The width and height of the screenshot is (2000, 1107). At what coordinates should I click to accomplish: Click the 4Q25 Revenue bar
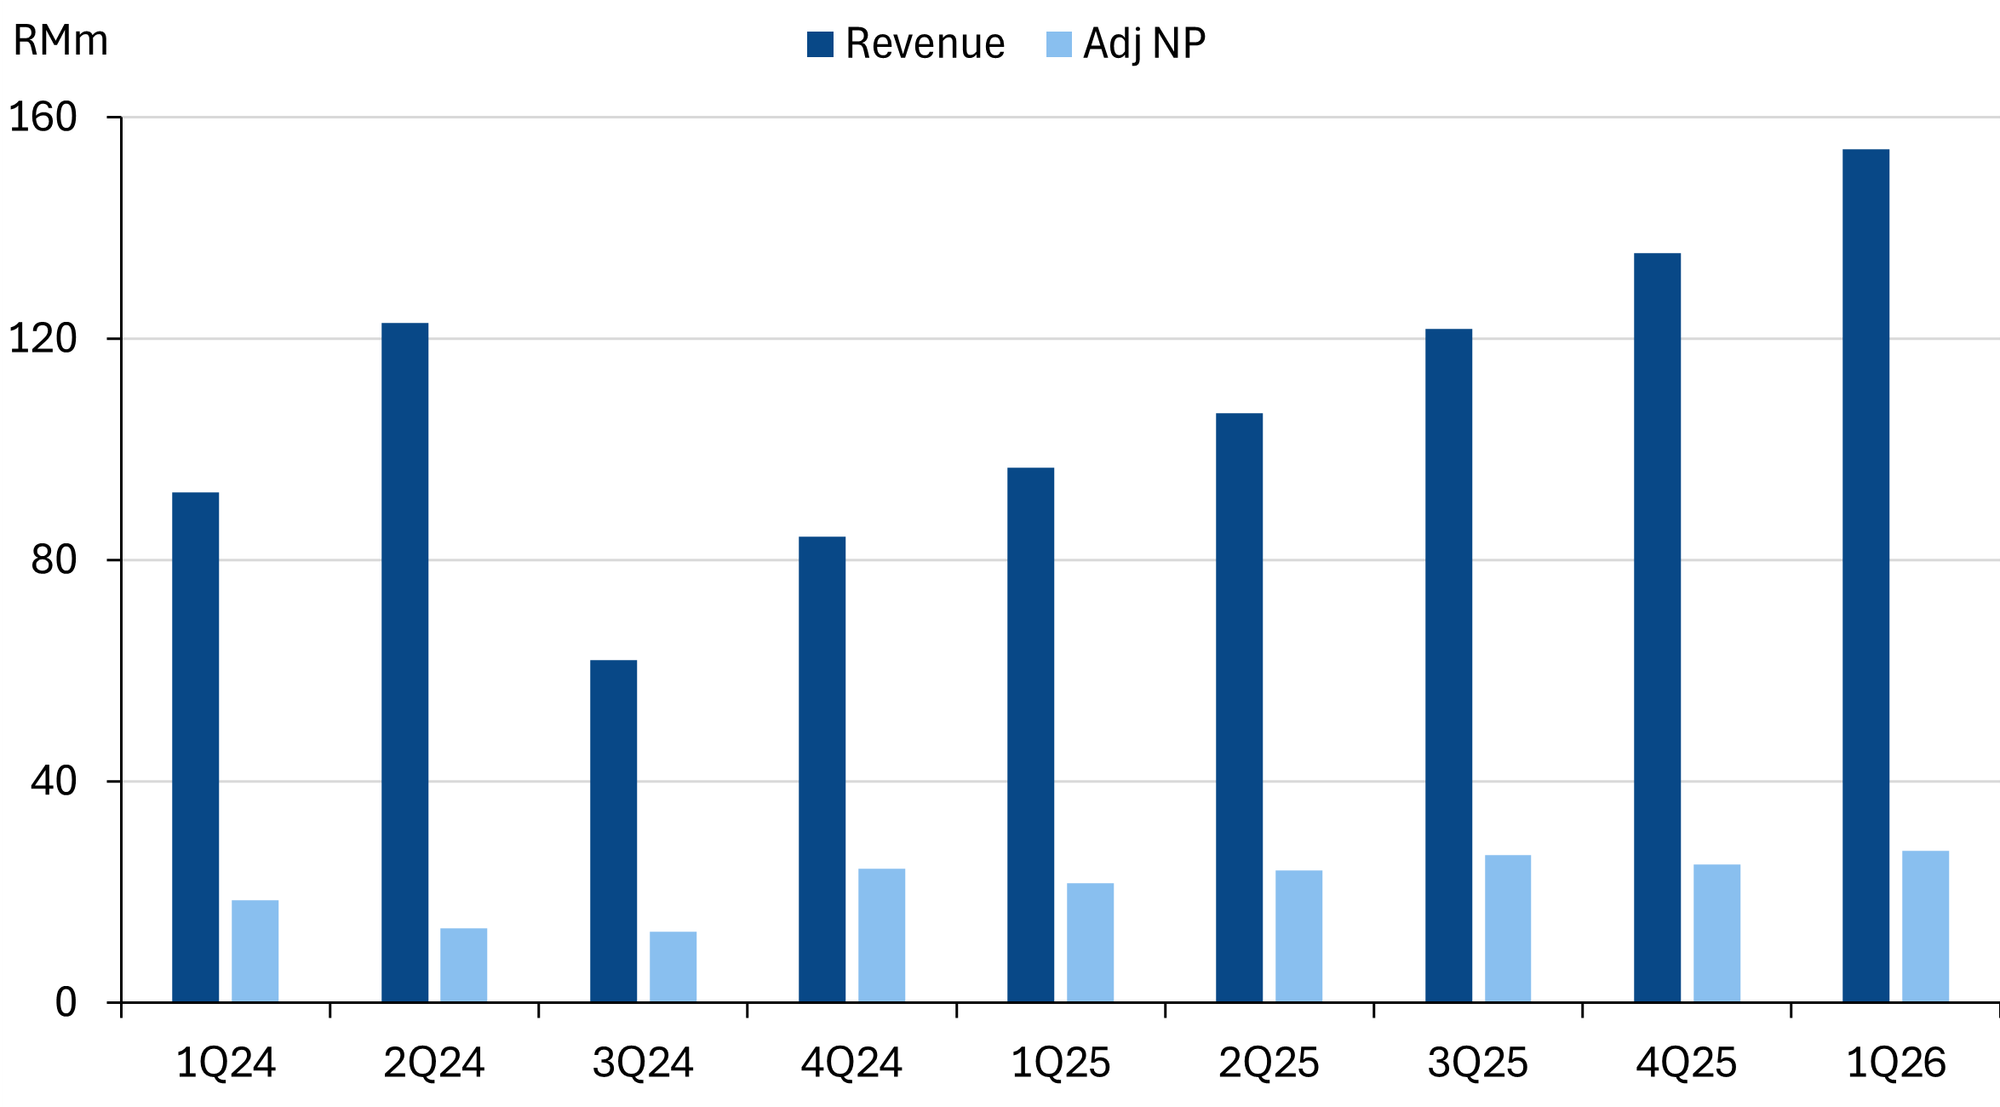click(x=1657, y=627)
